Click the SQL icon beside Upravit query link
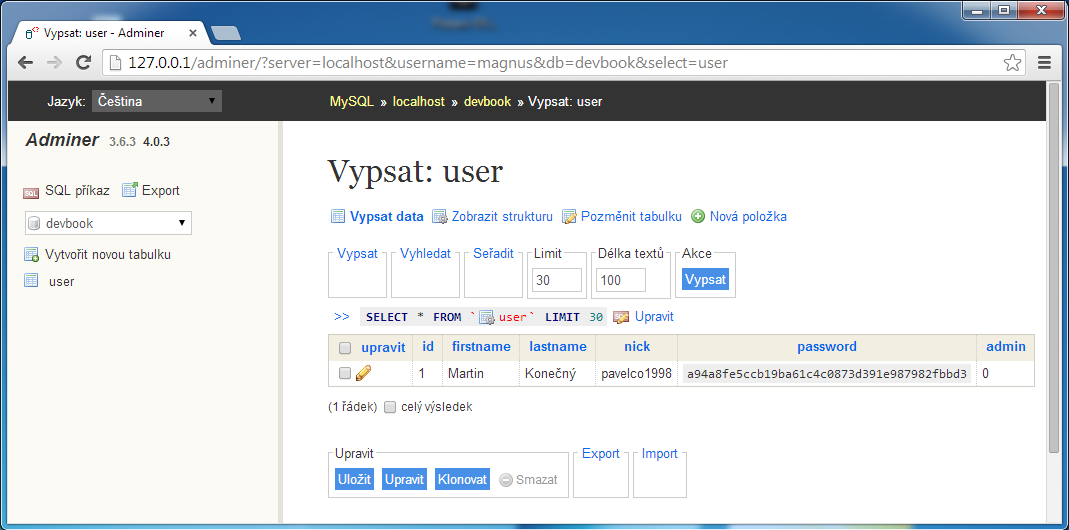Viewport: 1069px width, 530px height. pos(620,316)
